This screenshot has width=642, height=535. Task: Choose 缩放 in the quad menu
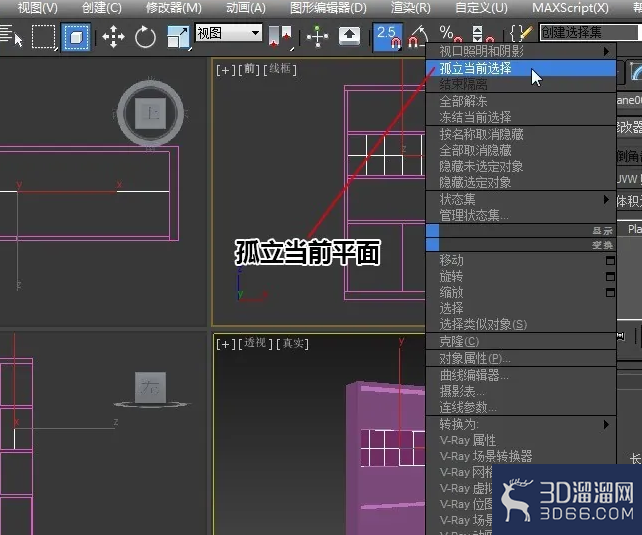coord(452,292)
